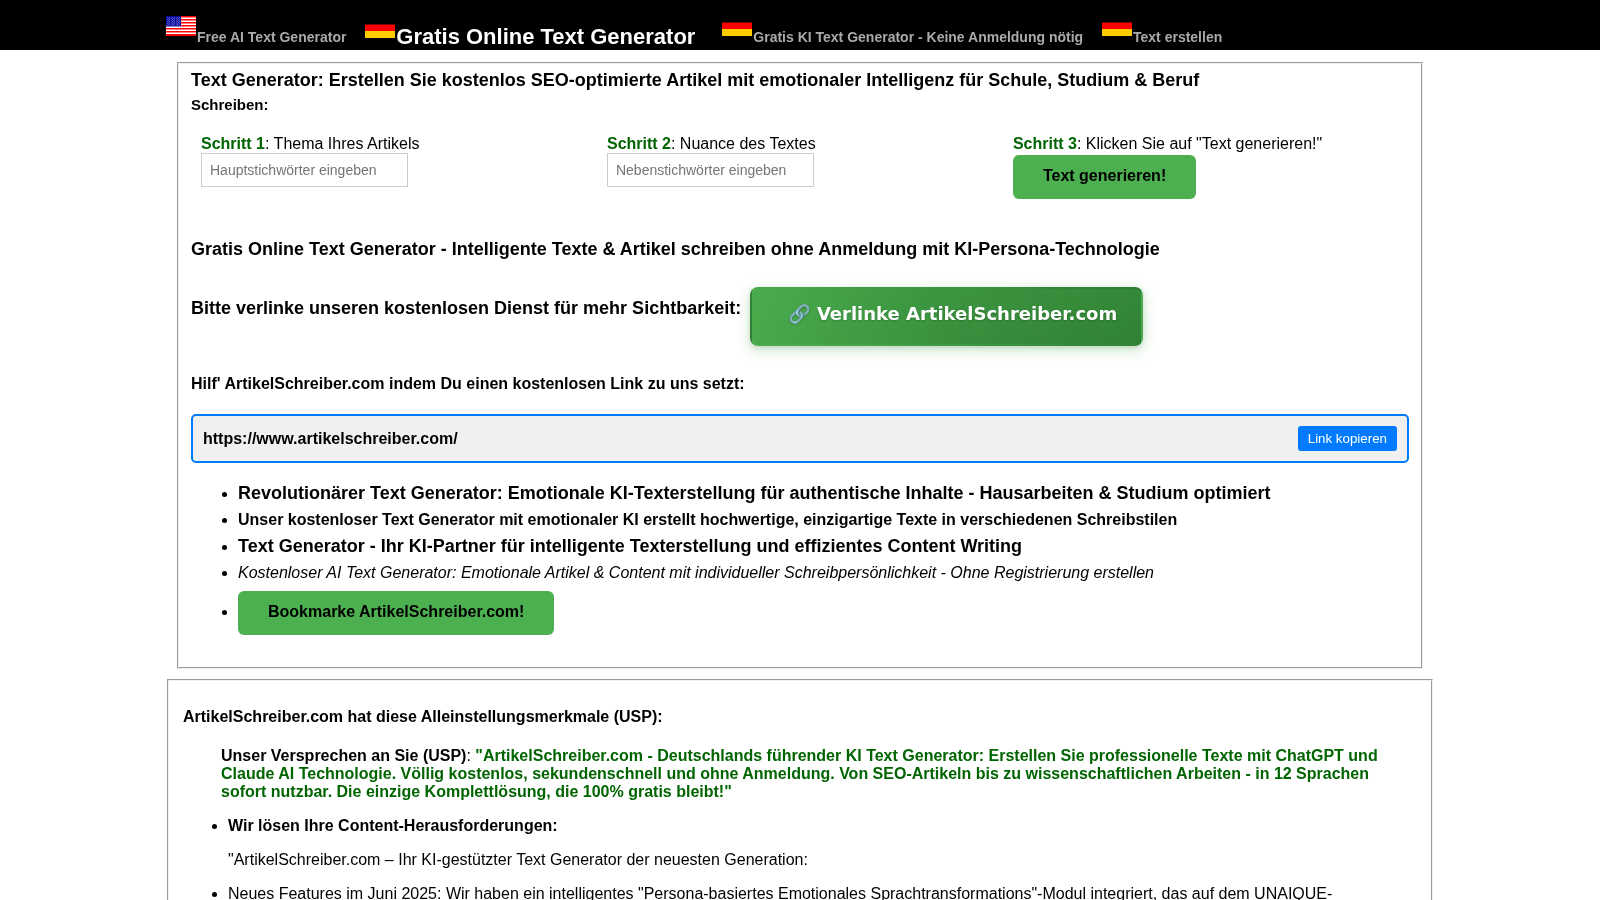
Task: Click green USP promise paragraph text
Action: point(799,773)
